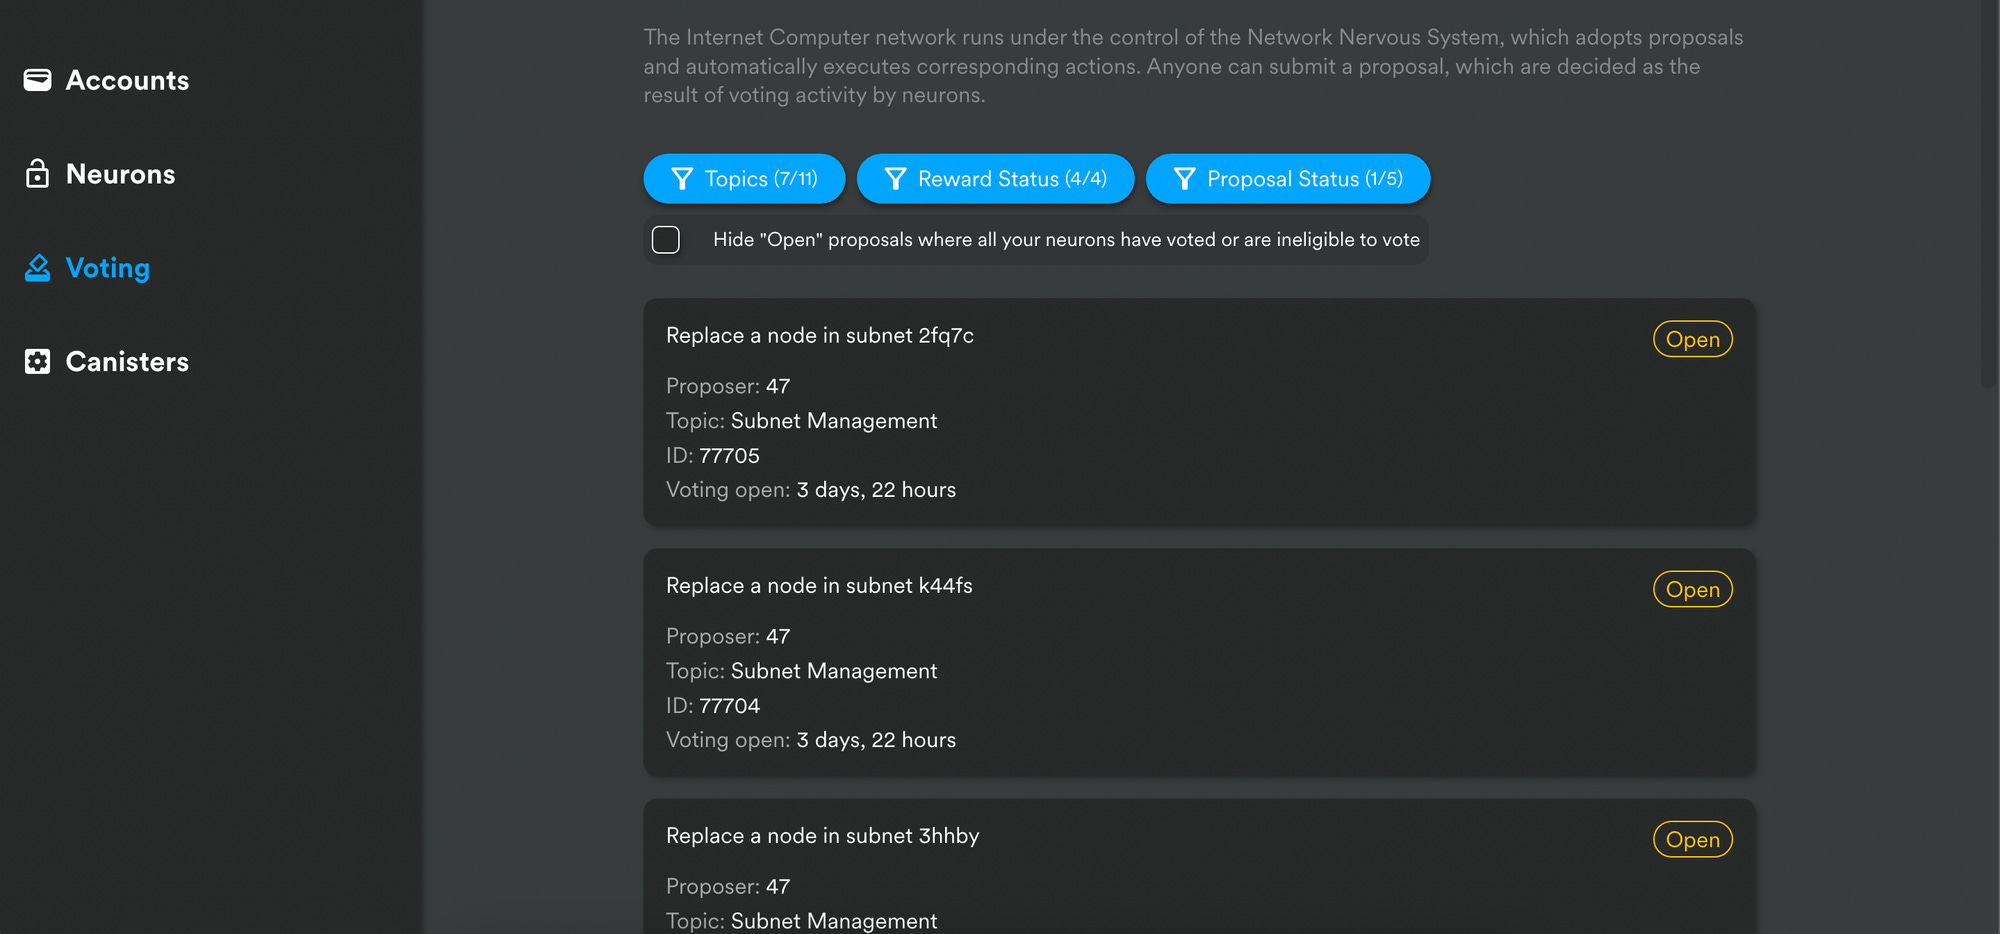Click ID 77704 text

713,706
